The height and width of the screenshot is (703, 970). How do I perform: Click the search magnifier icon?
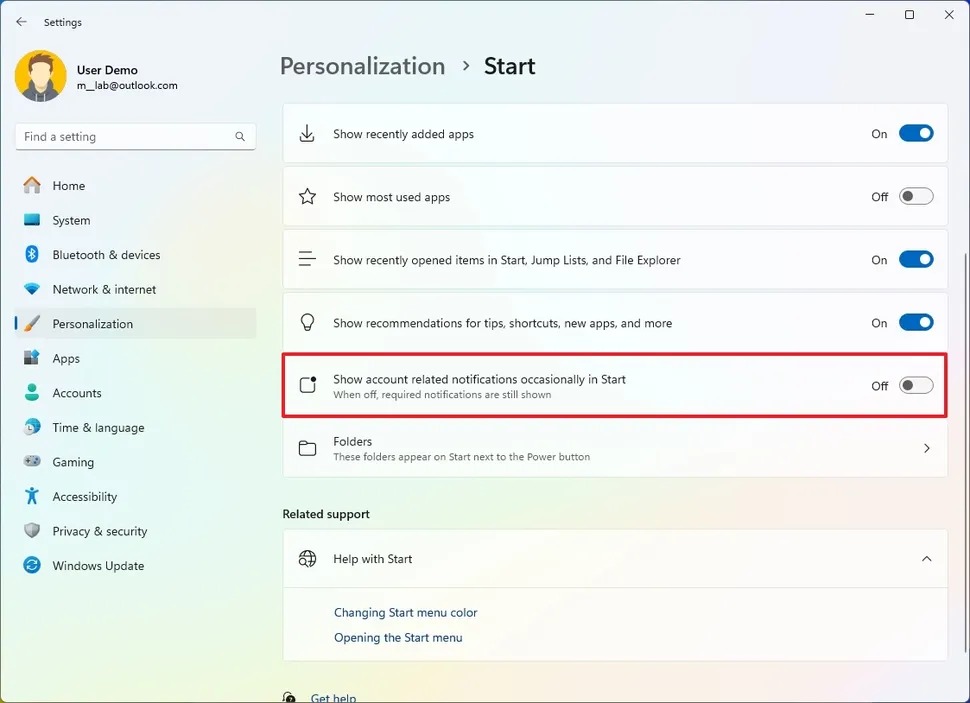point(240,137)
